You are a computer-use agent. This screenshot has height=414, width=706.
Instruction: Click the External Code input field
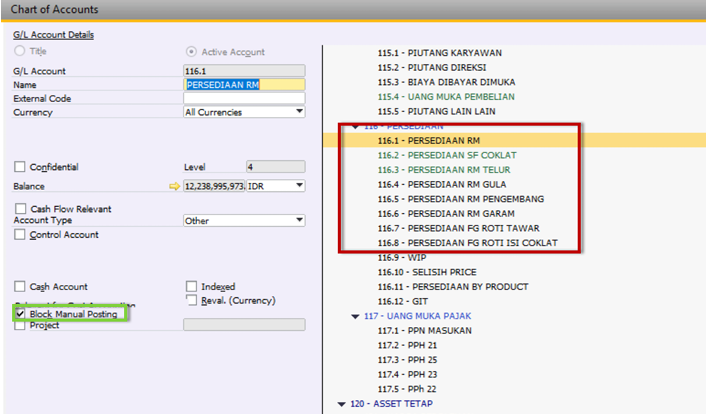[x=244, y=99]
